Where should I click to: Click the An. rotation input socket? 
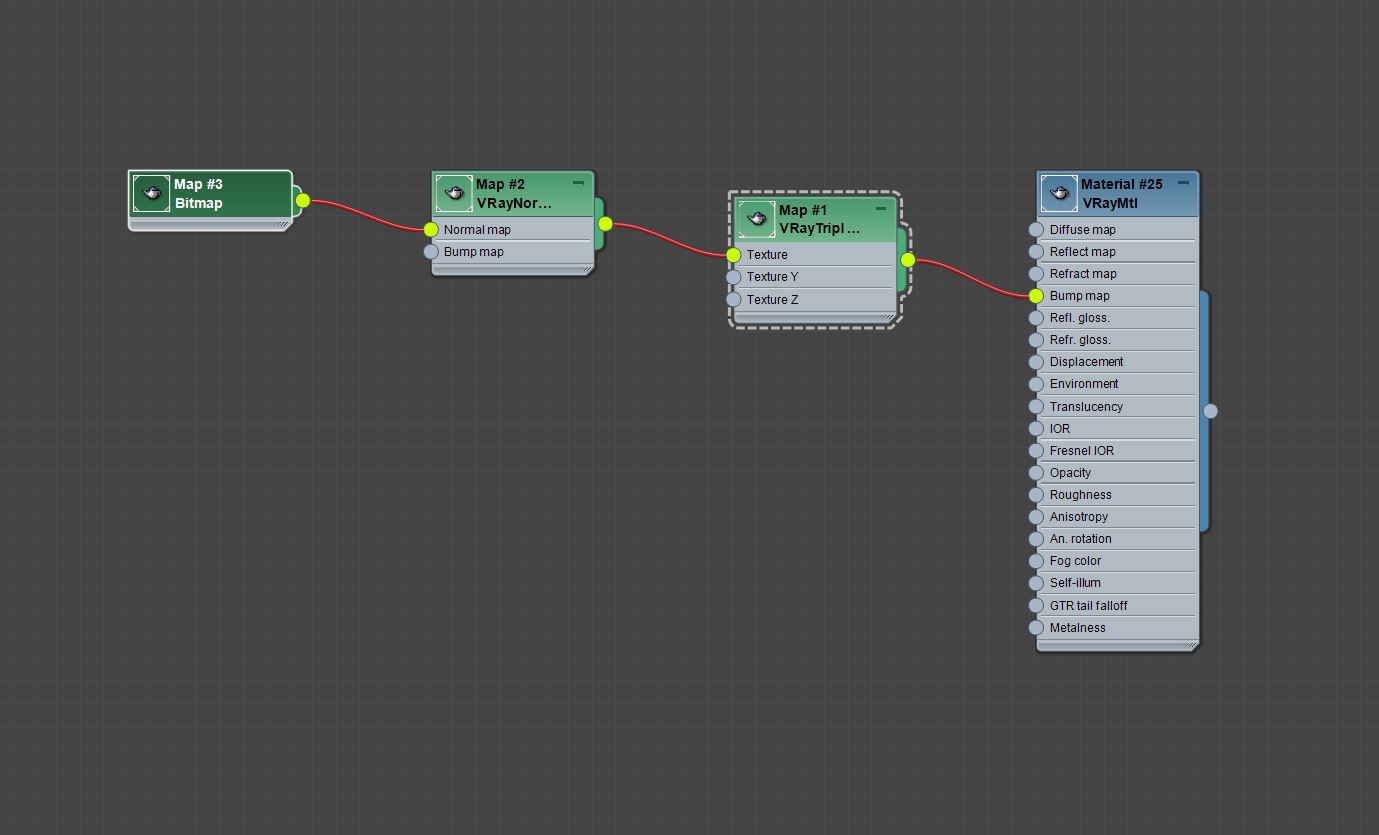(x=1036, y=539)
